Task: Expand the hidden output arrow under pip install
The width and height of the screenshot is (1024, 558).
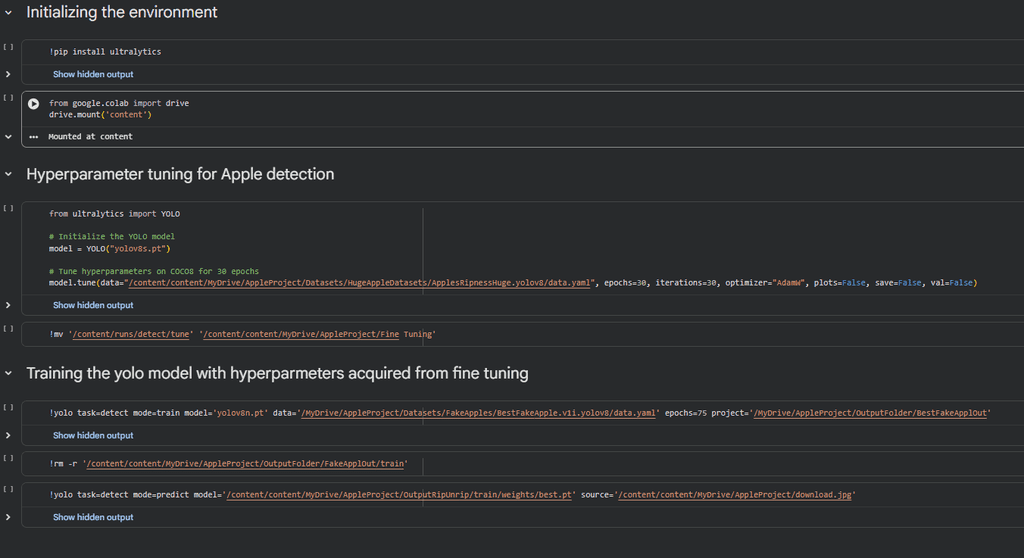Action: tap(8, 74)
